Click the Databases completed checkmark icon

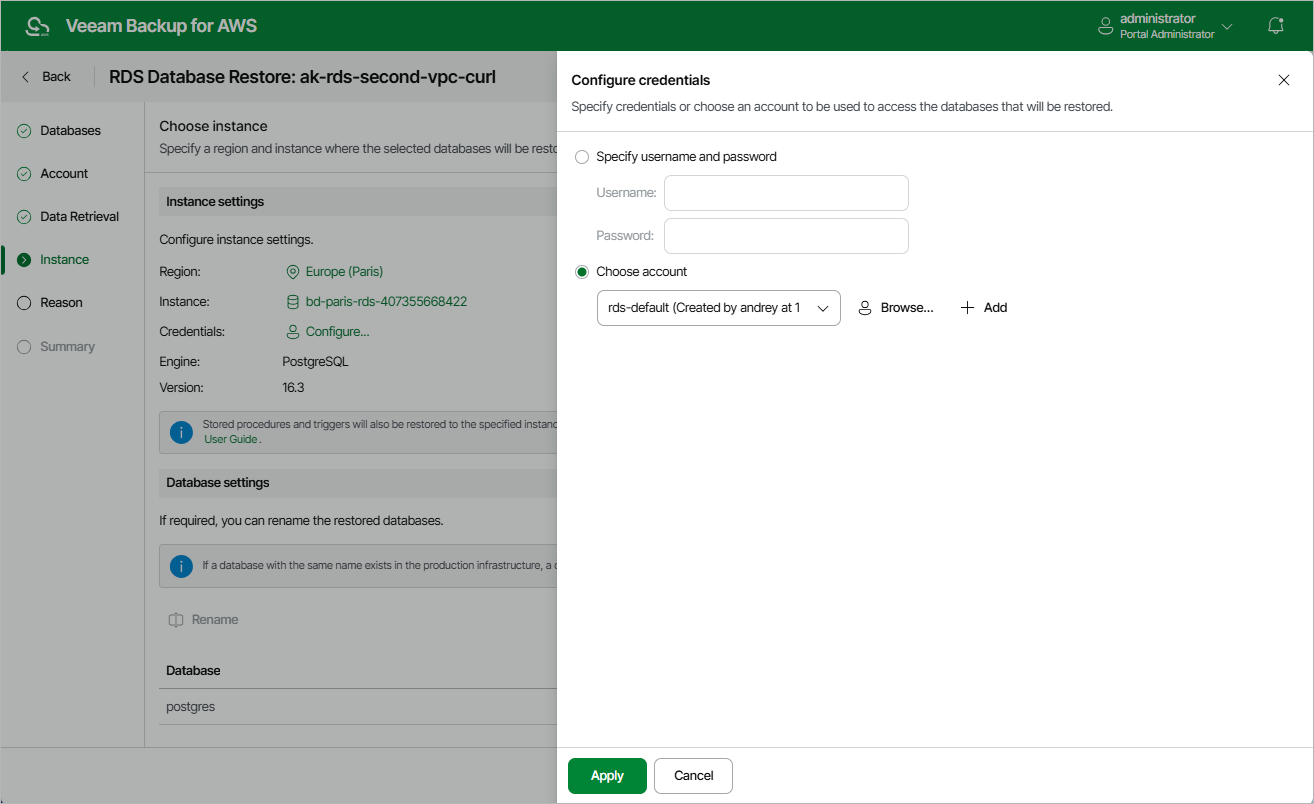pos(24,131)
